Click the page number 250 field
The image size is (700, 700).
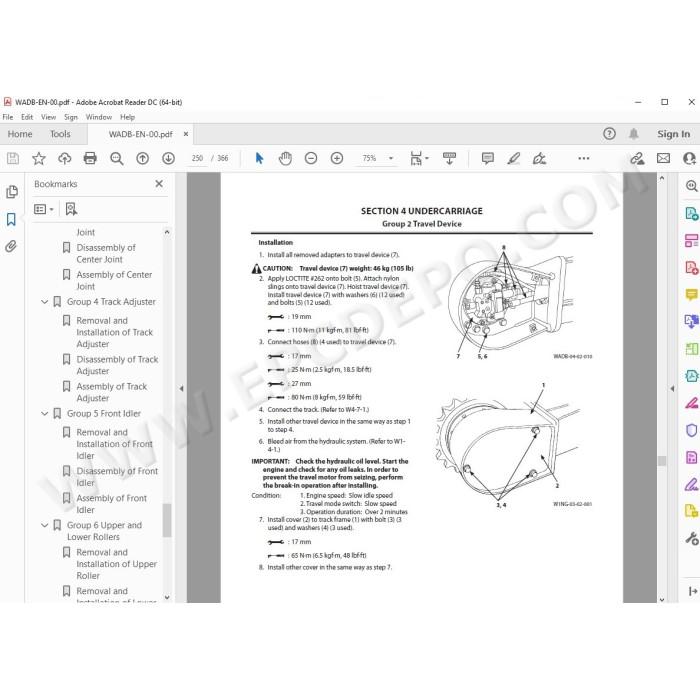point(197,158)
